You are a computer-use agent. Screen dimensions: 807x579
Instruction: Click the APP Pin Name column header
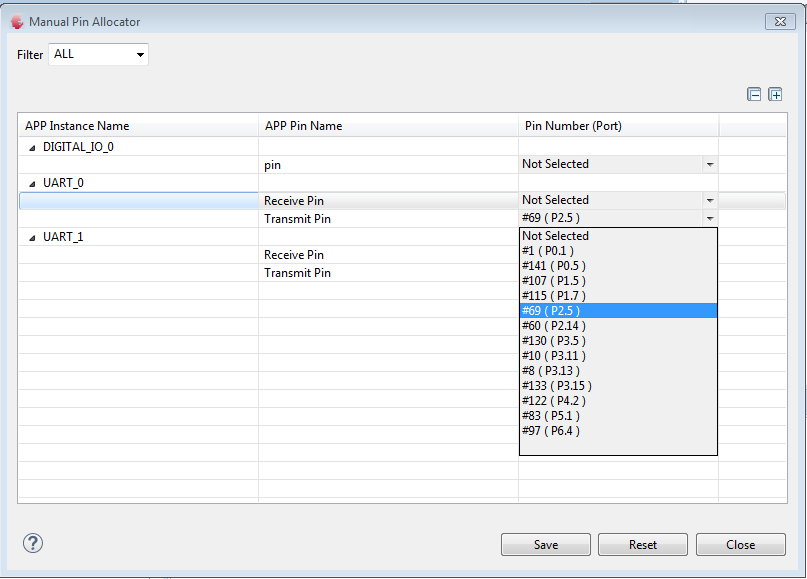click(388, 126)
